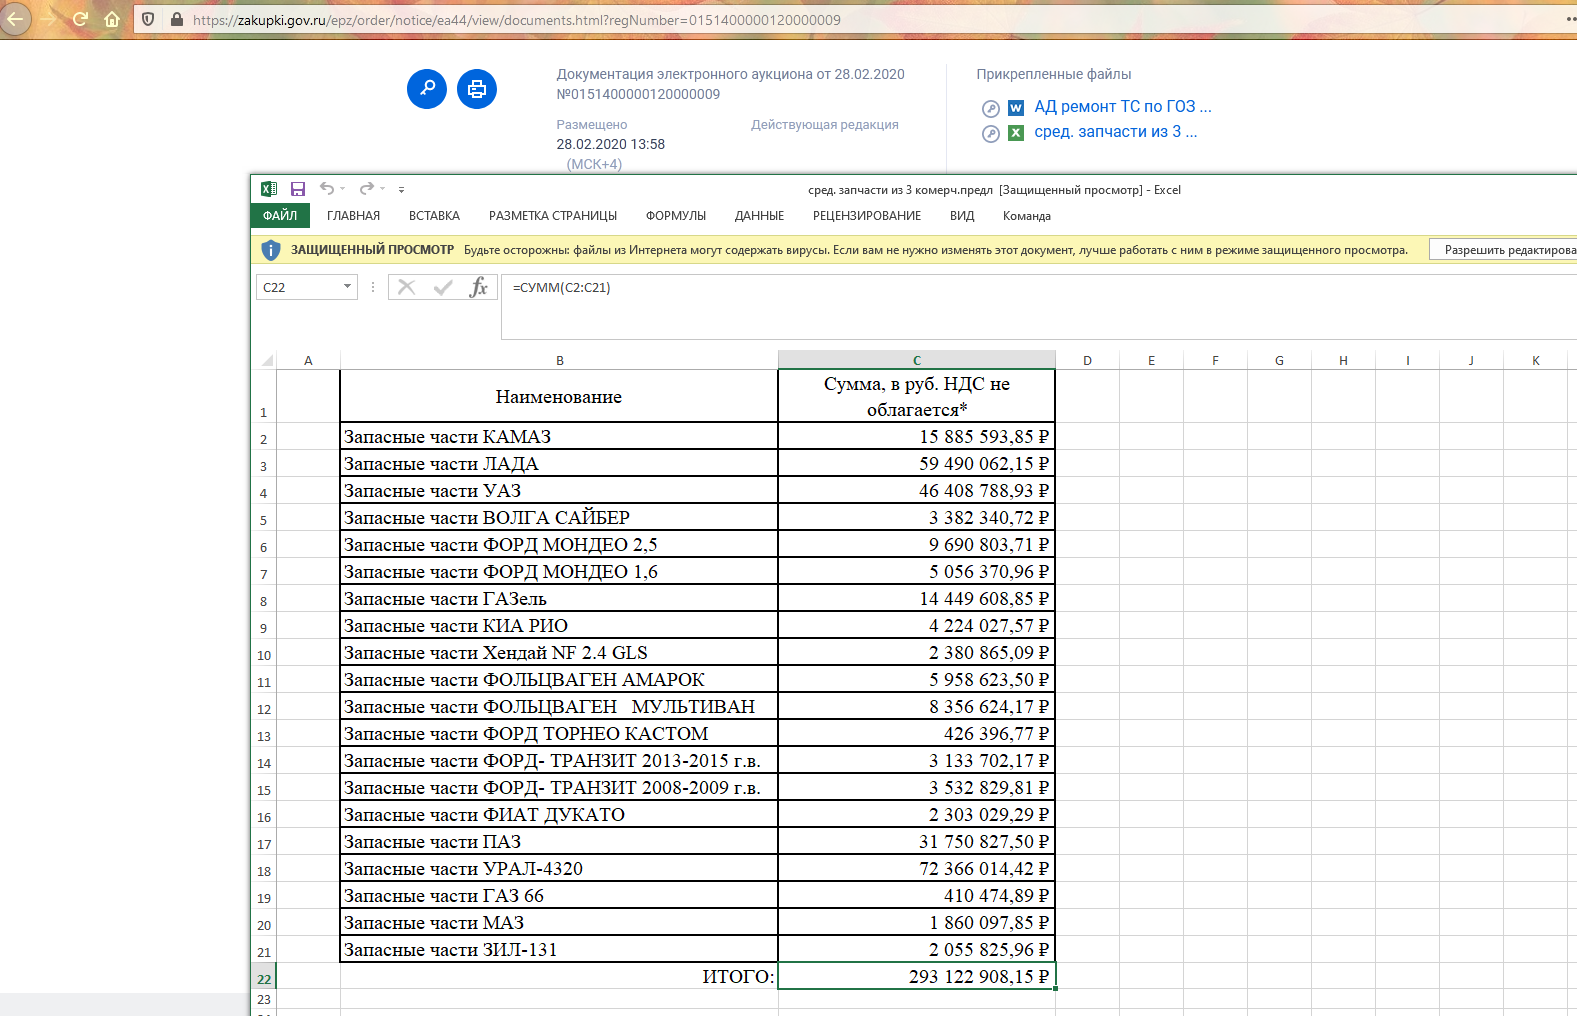Screen dimensions: 1577x1016
Task: Select the value 72 366 014,42 ₽
Action: point(917,869)
